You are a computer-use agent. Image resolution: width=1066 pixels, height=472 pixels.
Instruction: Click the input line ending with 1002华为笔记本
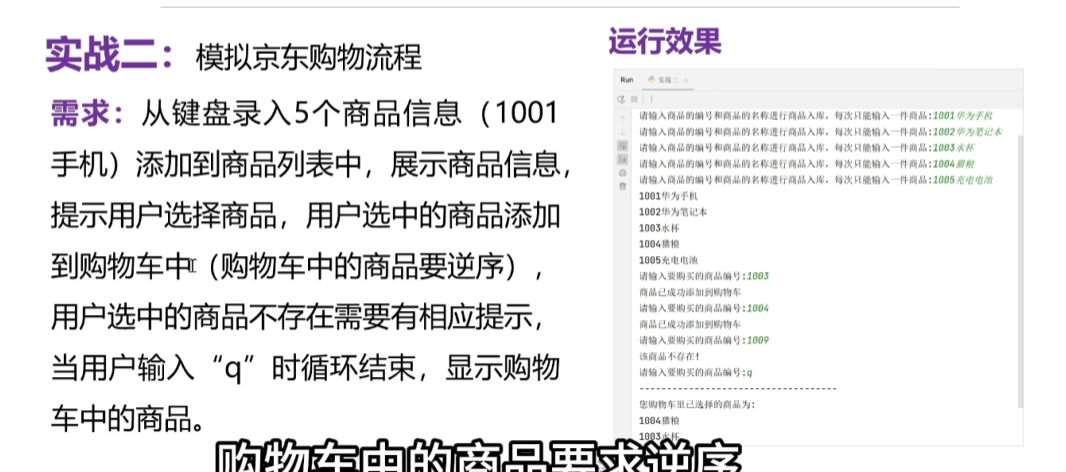point(820,131)
